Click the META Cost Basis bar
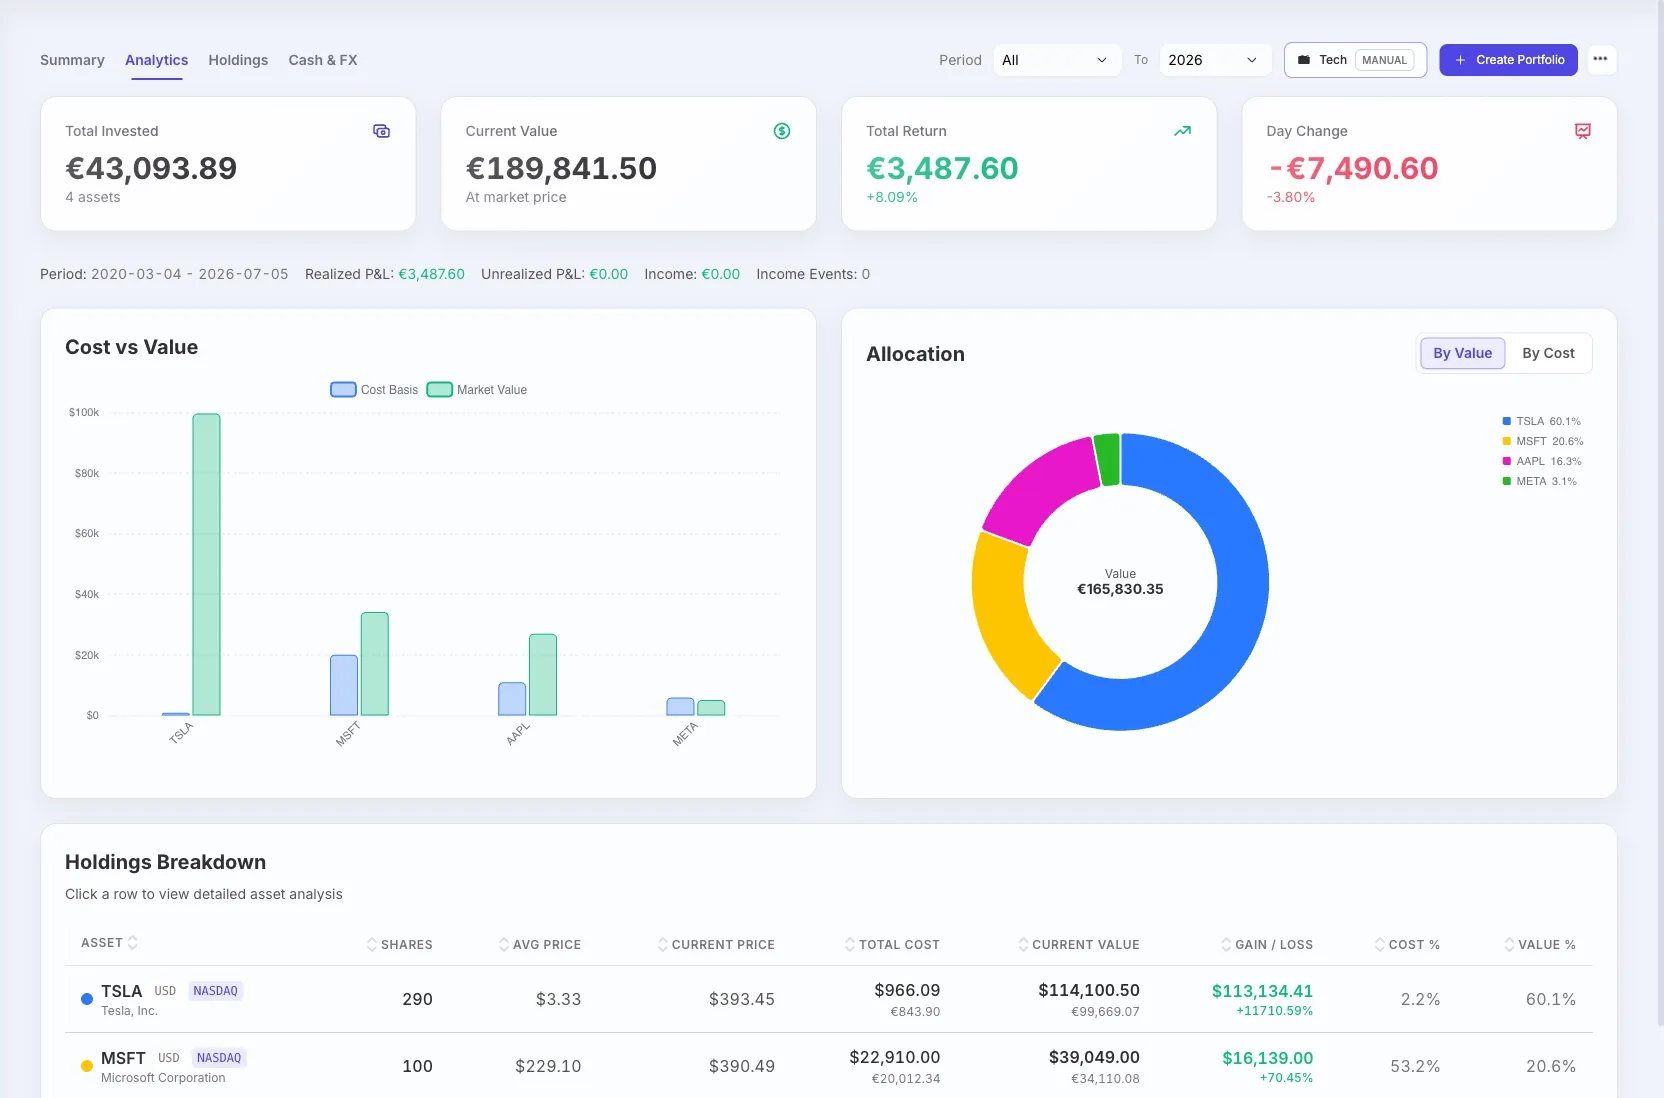 coord(680,707)
